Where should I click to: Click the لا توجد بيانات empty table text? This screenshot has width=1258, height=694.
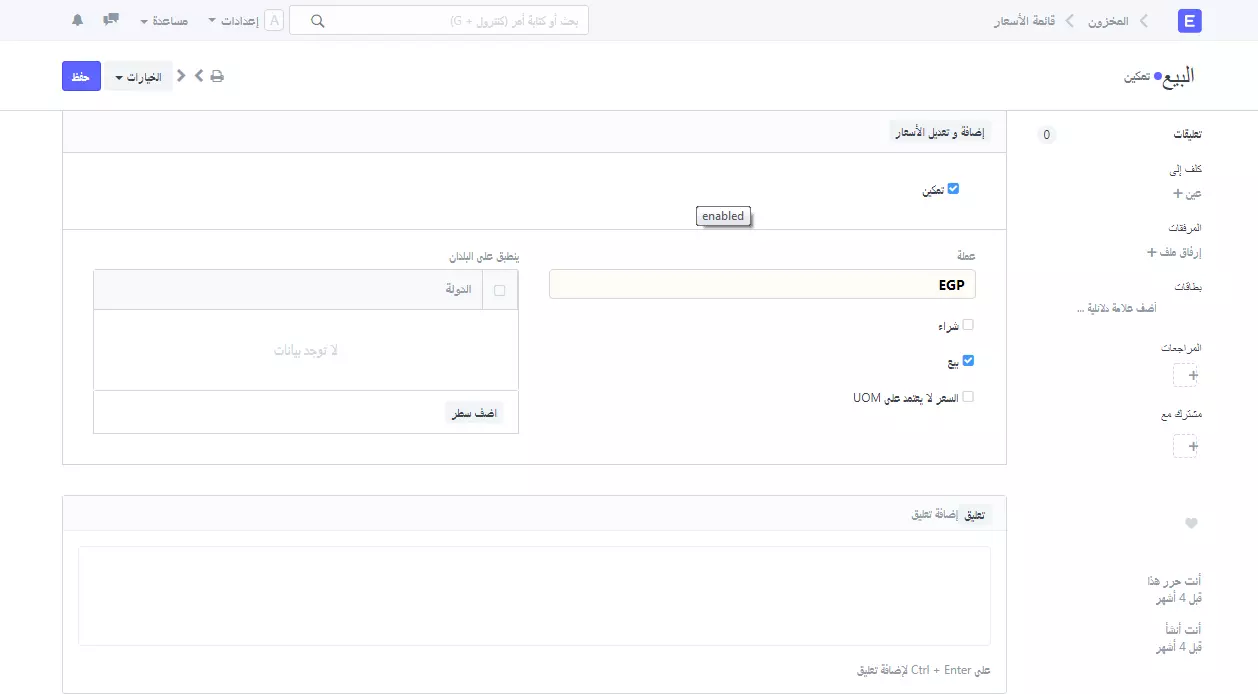point(306,351)
